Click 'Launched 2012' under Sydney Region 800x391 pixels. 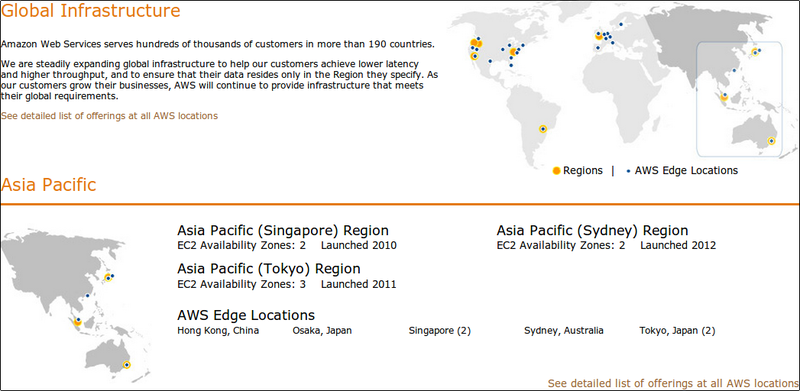(678, 246)
